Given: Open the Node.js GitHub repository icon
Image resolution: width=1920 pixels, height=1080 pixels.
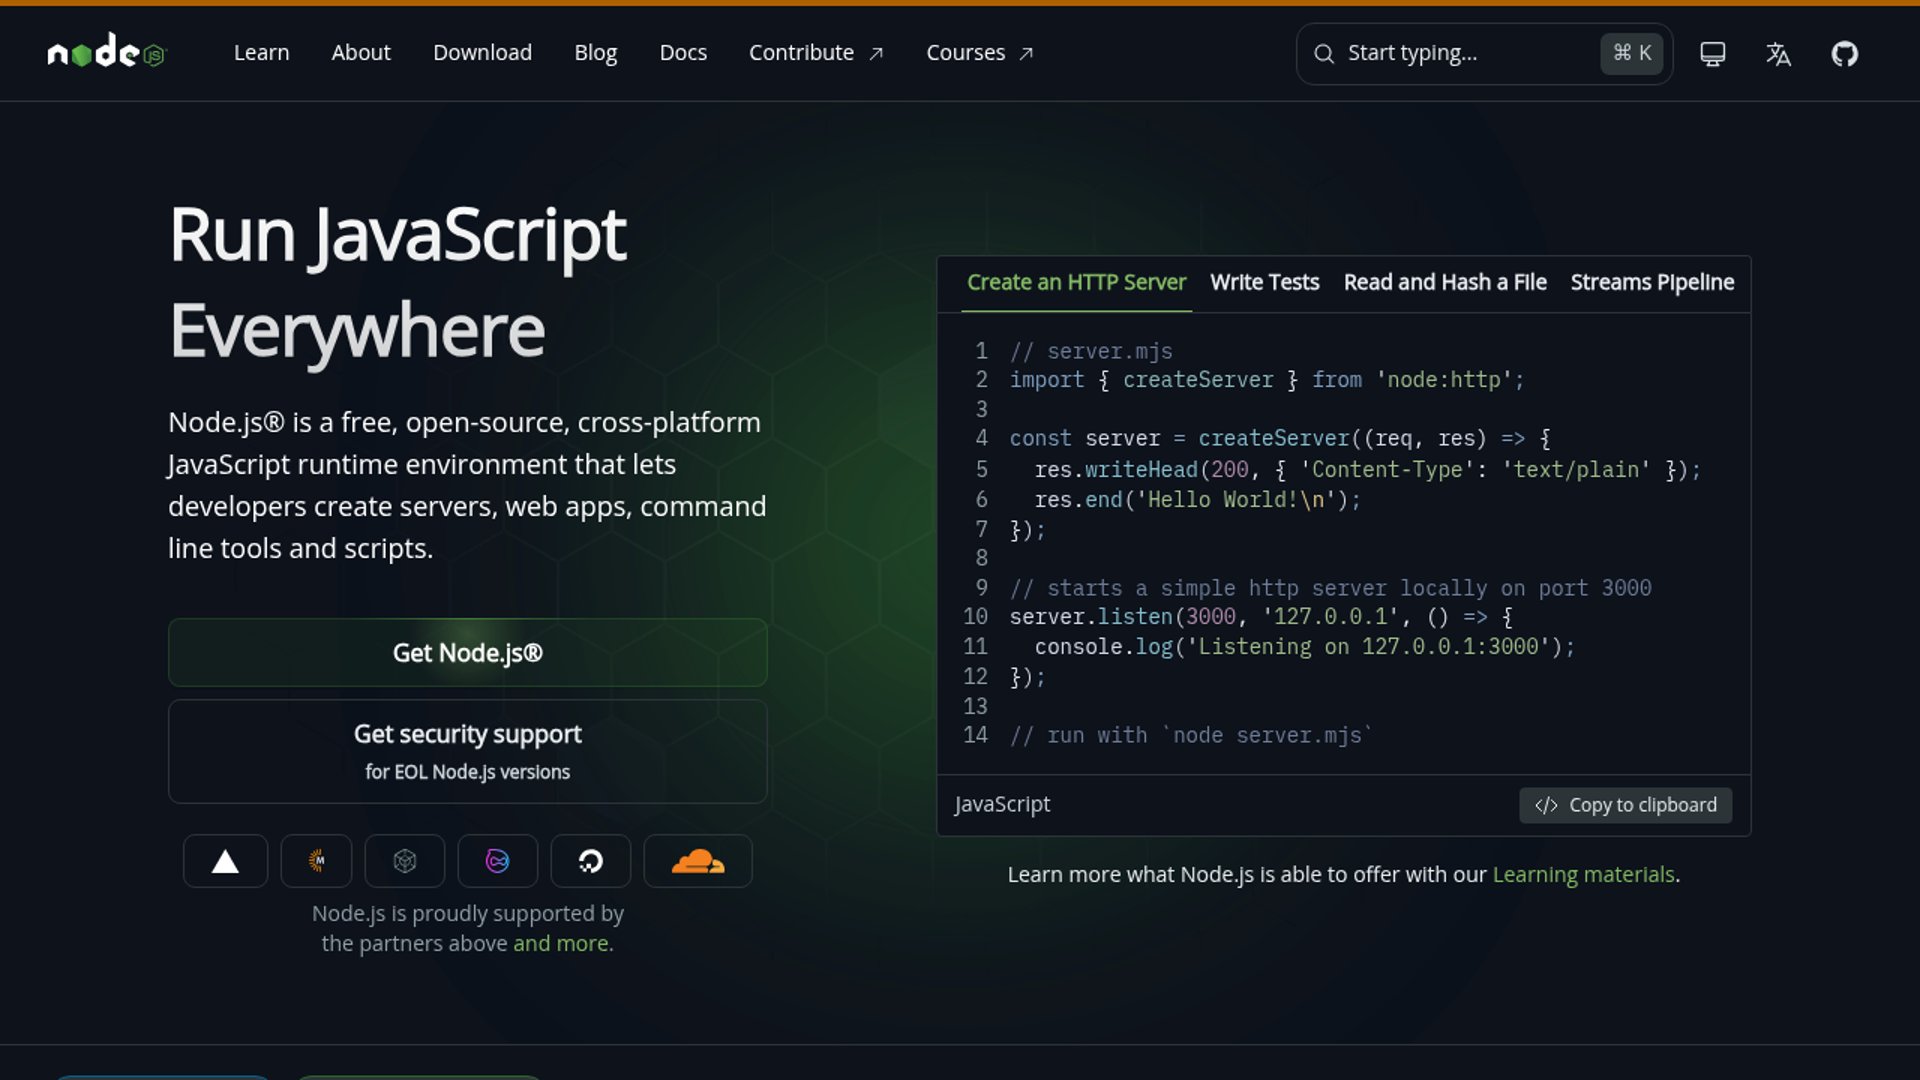Looking at the screenshot, I should (1844, 54).
